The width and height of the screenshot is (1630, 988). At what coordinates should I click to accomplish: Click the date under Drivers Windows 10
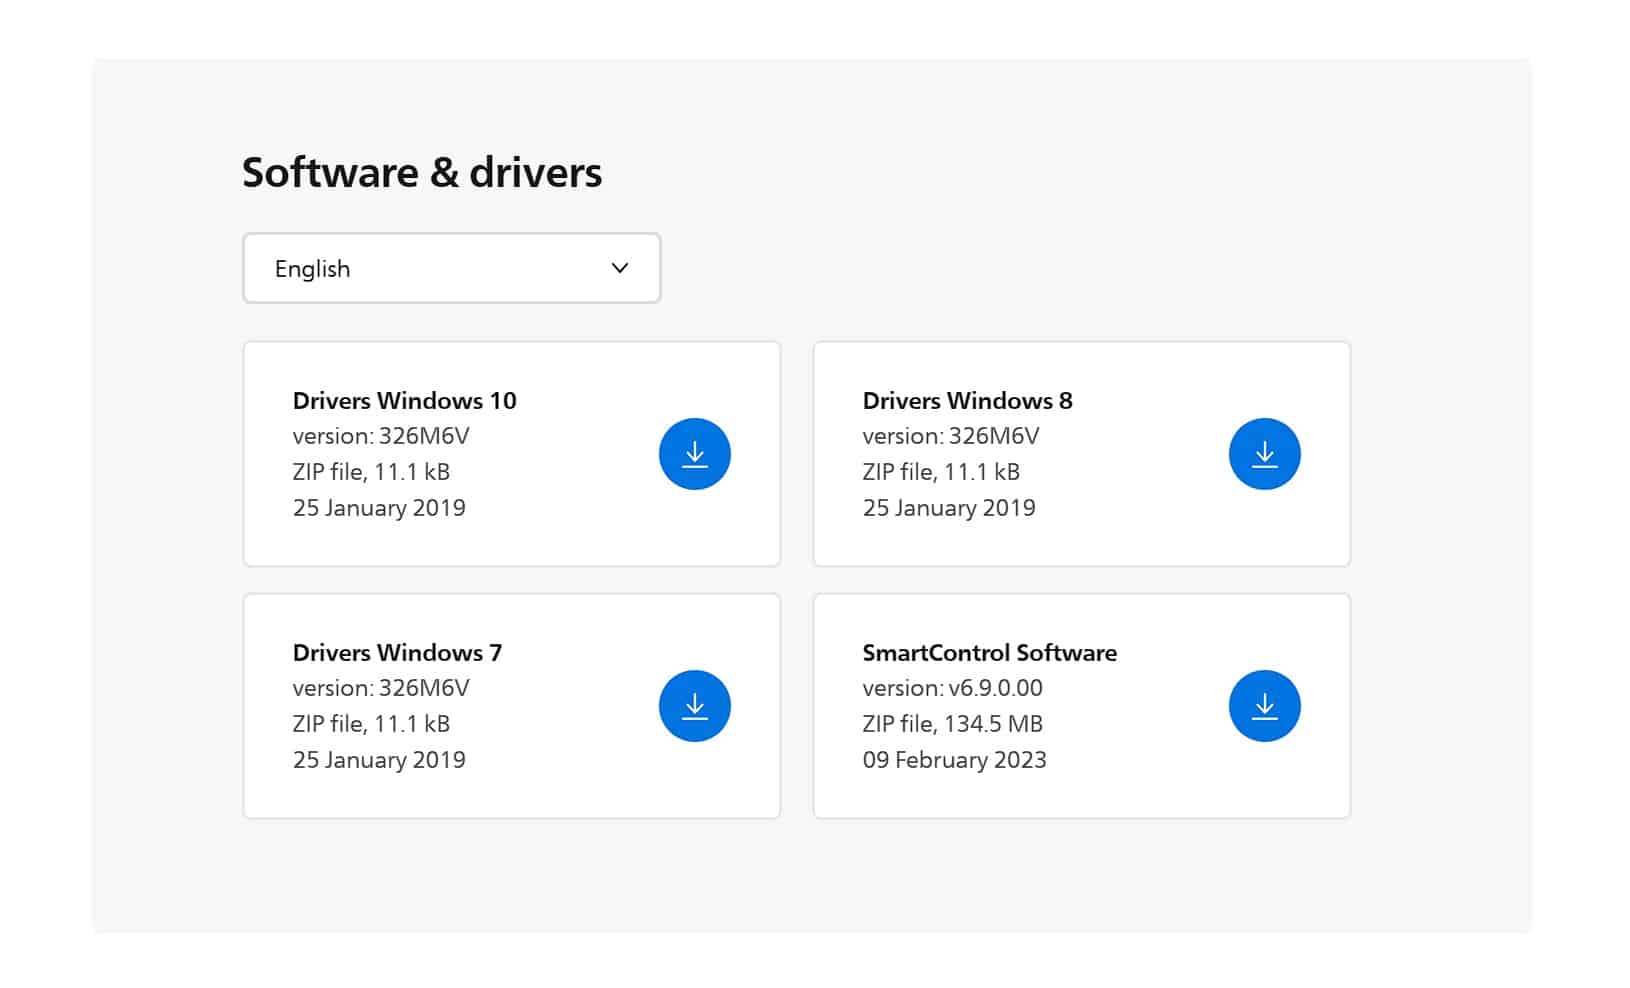pos(379,508)
